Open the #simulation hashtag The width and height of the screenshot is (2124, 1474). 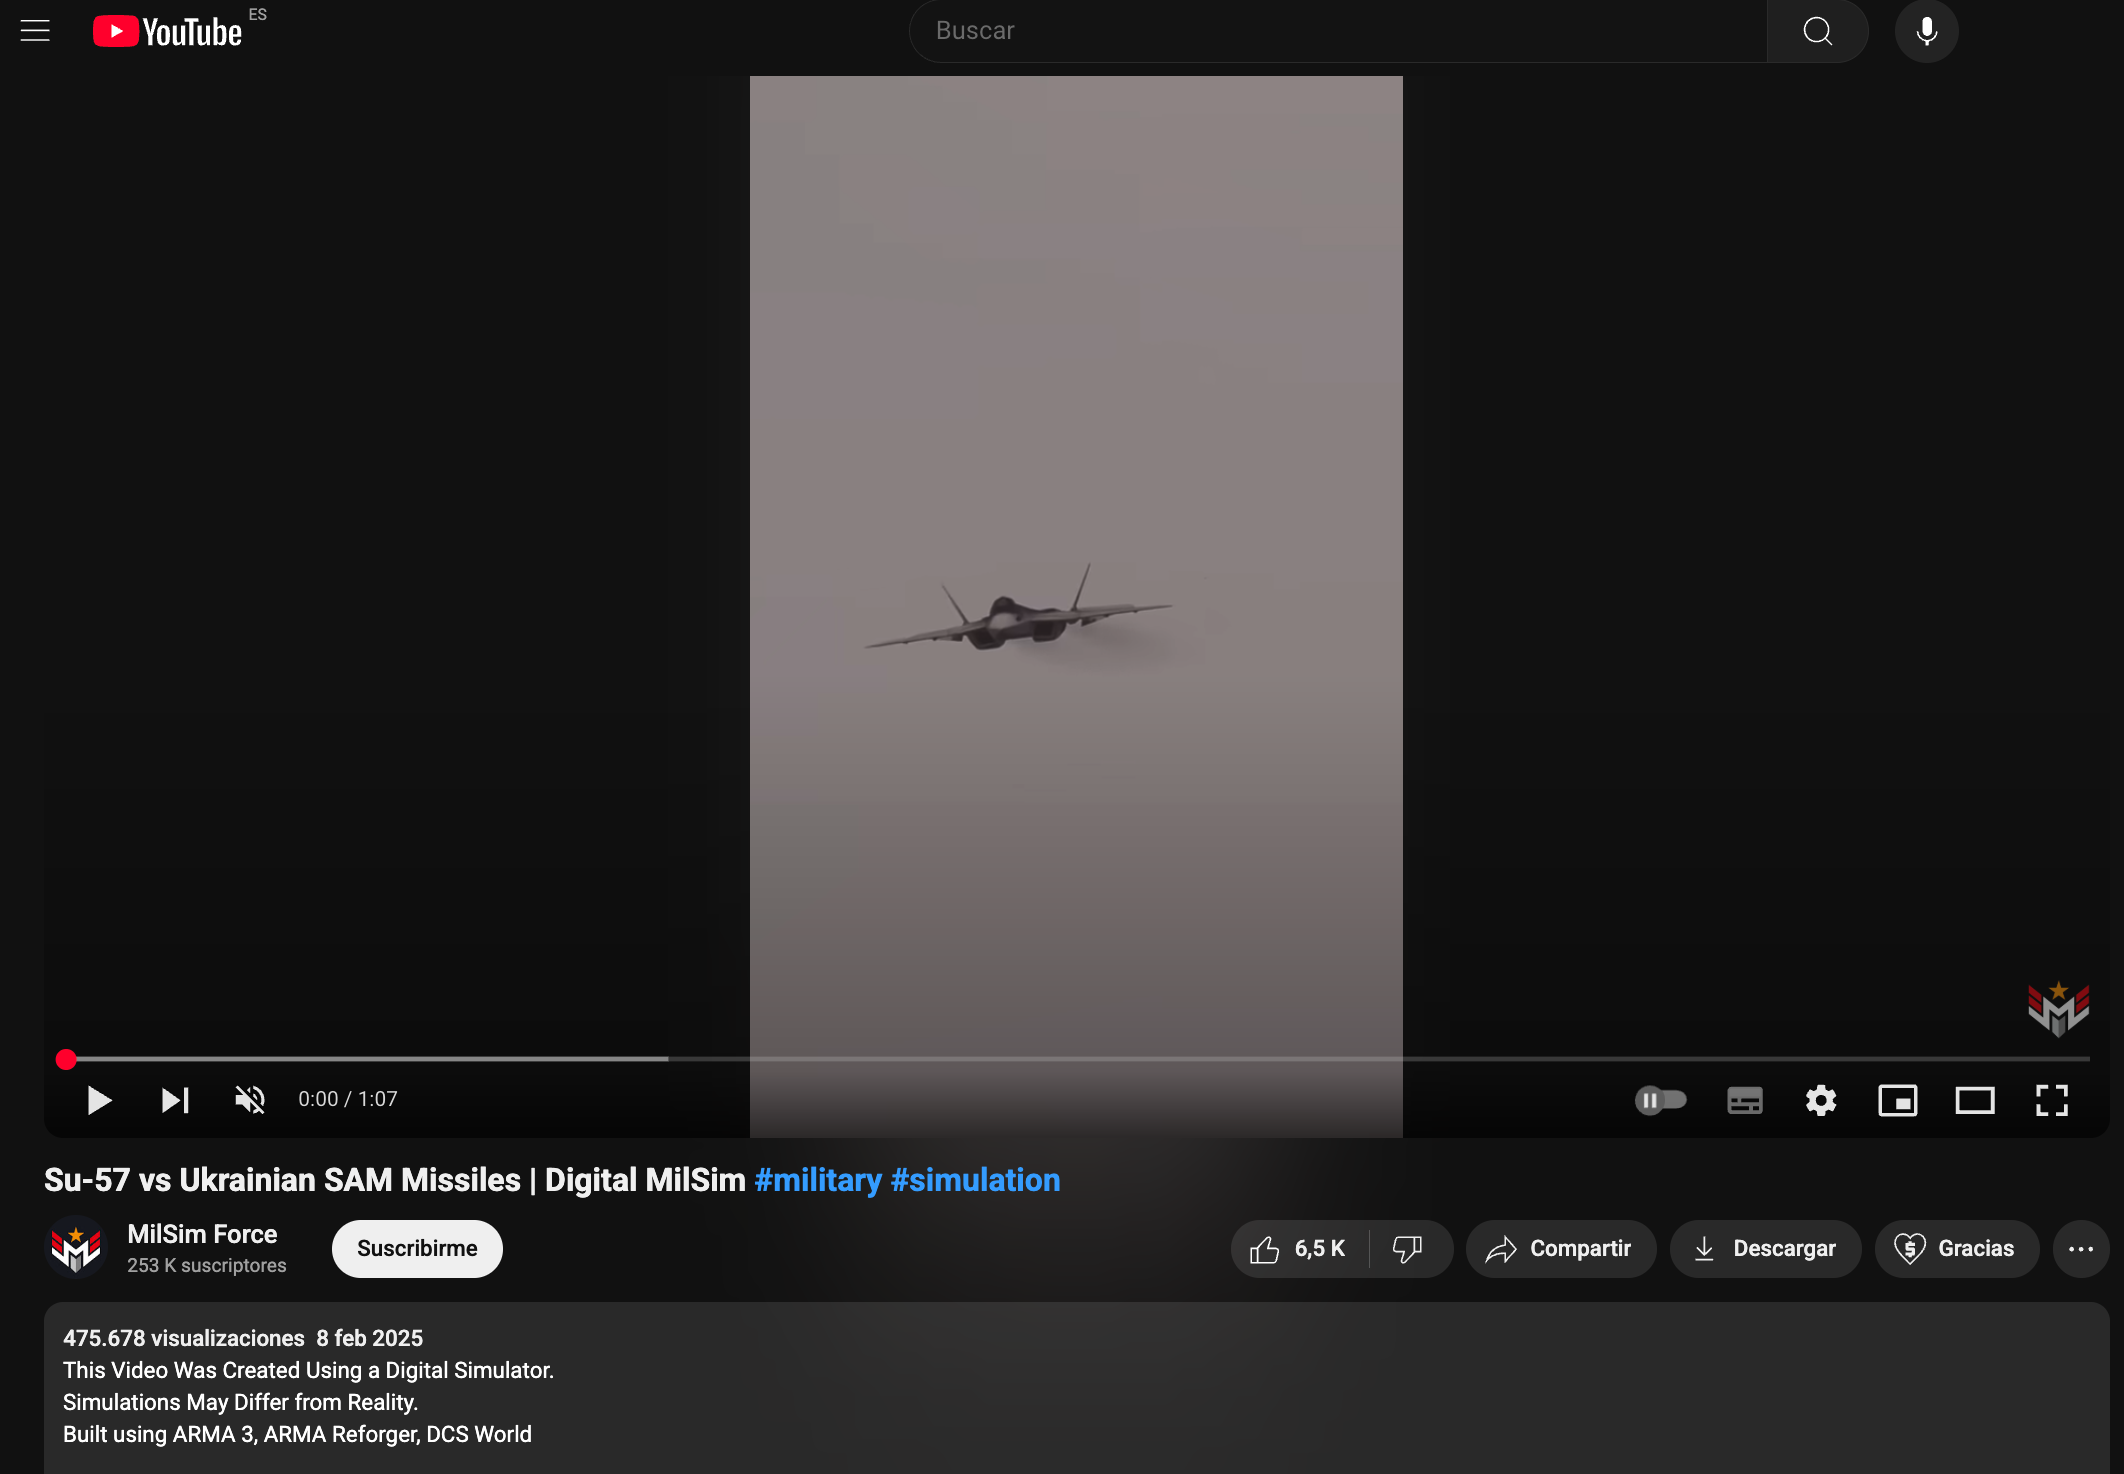click(x=975, y=1180)
